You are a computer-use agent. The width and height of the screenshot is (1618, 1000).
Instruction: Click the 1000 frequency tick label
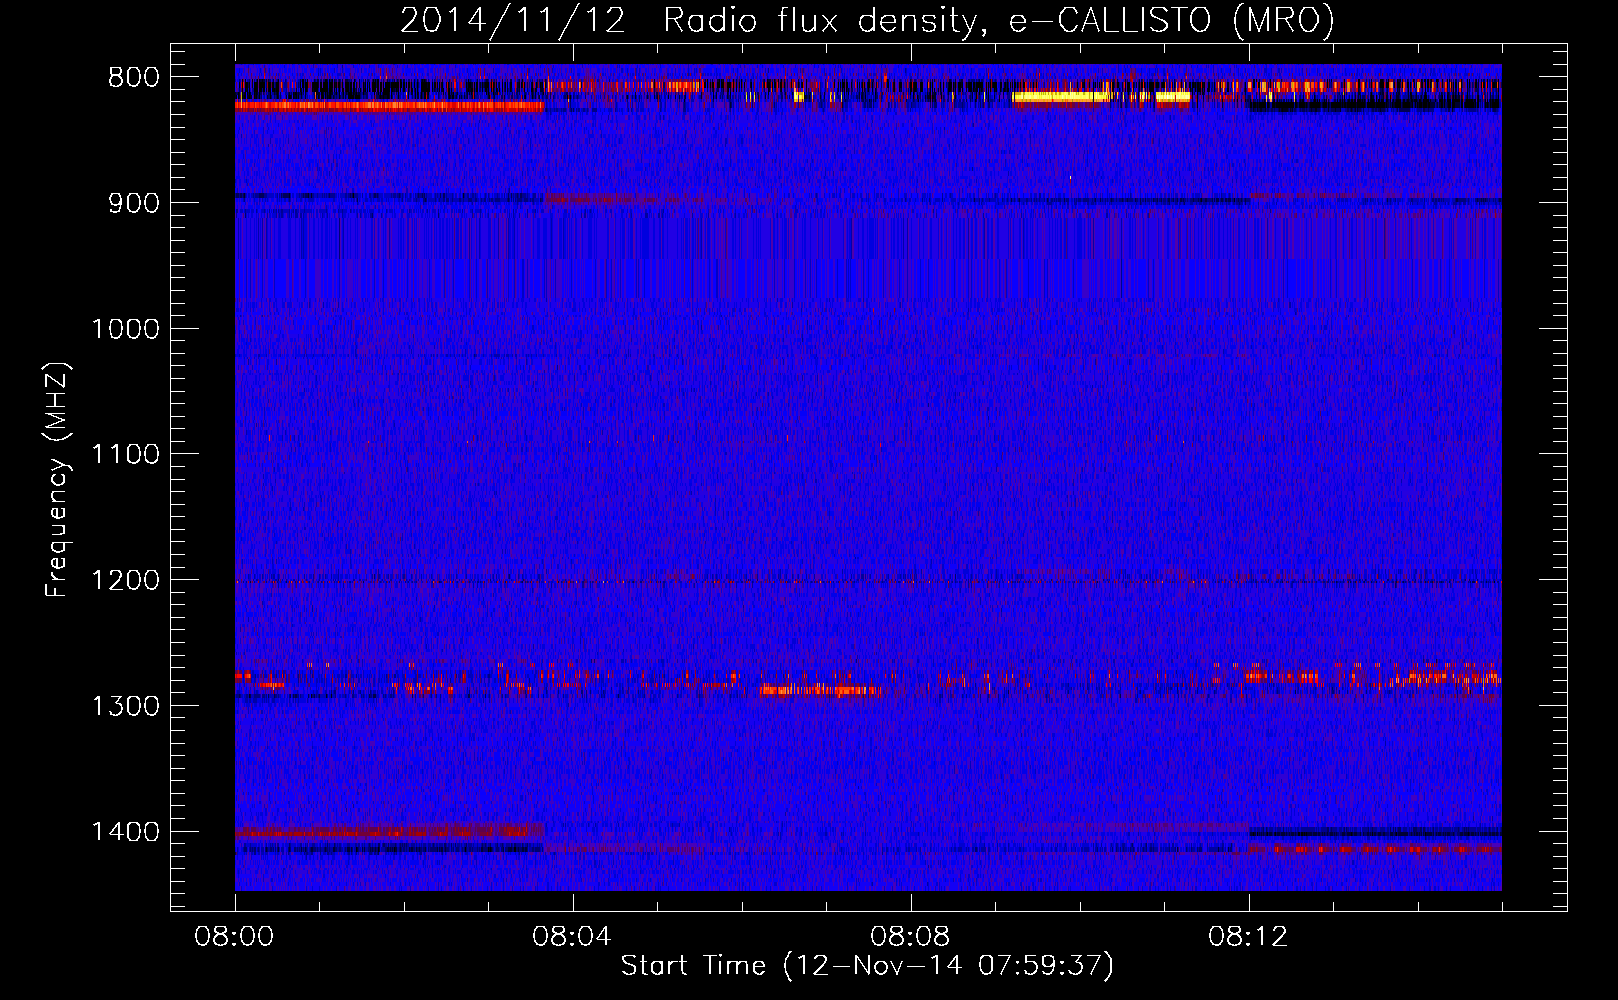(x=126, y=329)
